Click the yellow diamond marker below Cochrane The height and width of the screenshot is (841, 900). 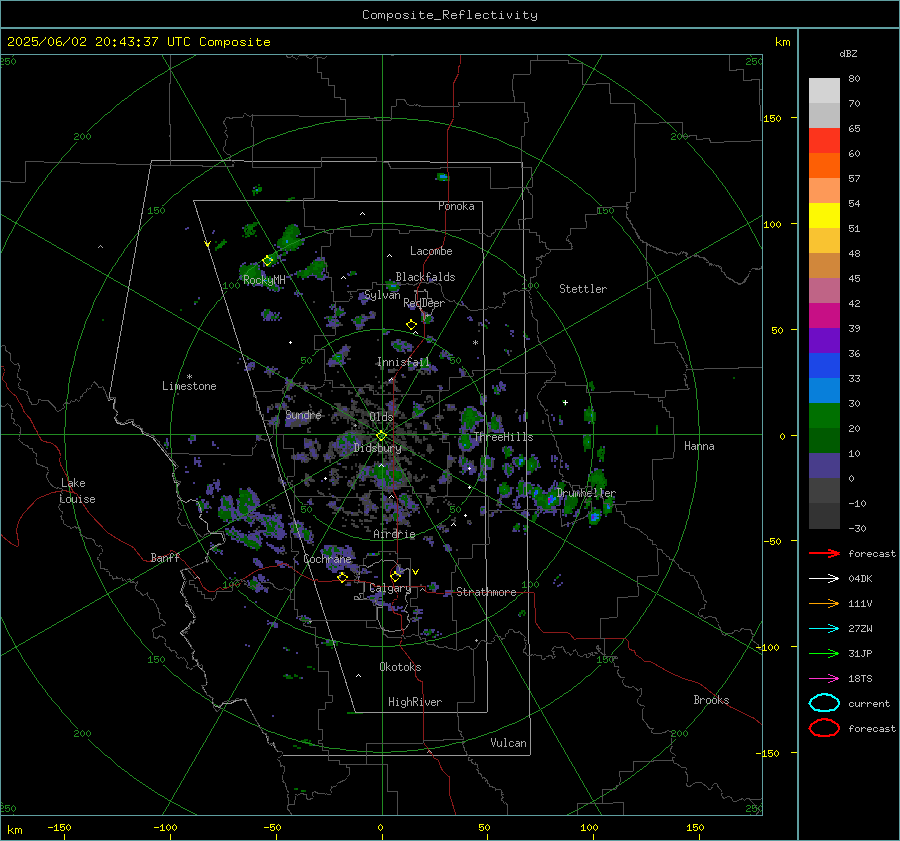point(343,578)
